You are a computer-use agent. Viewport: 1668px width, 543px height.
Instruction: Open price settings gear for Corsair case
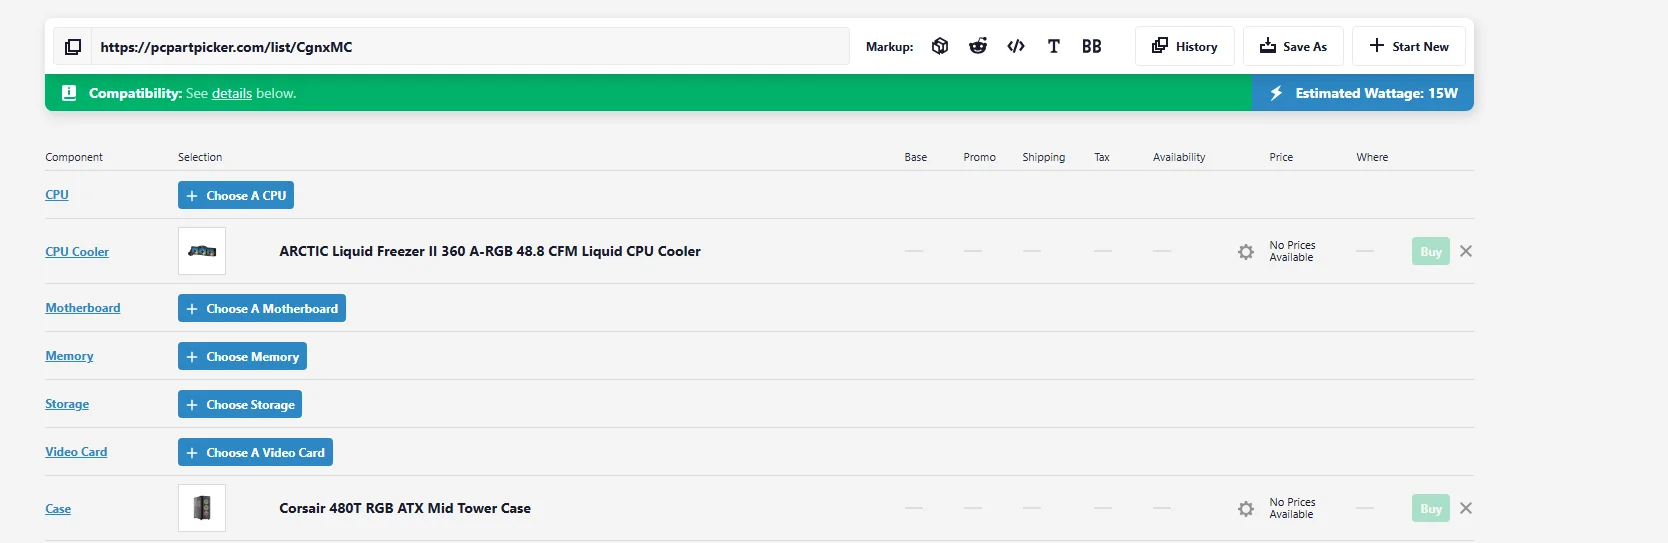1246,509
